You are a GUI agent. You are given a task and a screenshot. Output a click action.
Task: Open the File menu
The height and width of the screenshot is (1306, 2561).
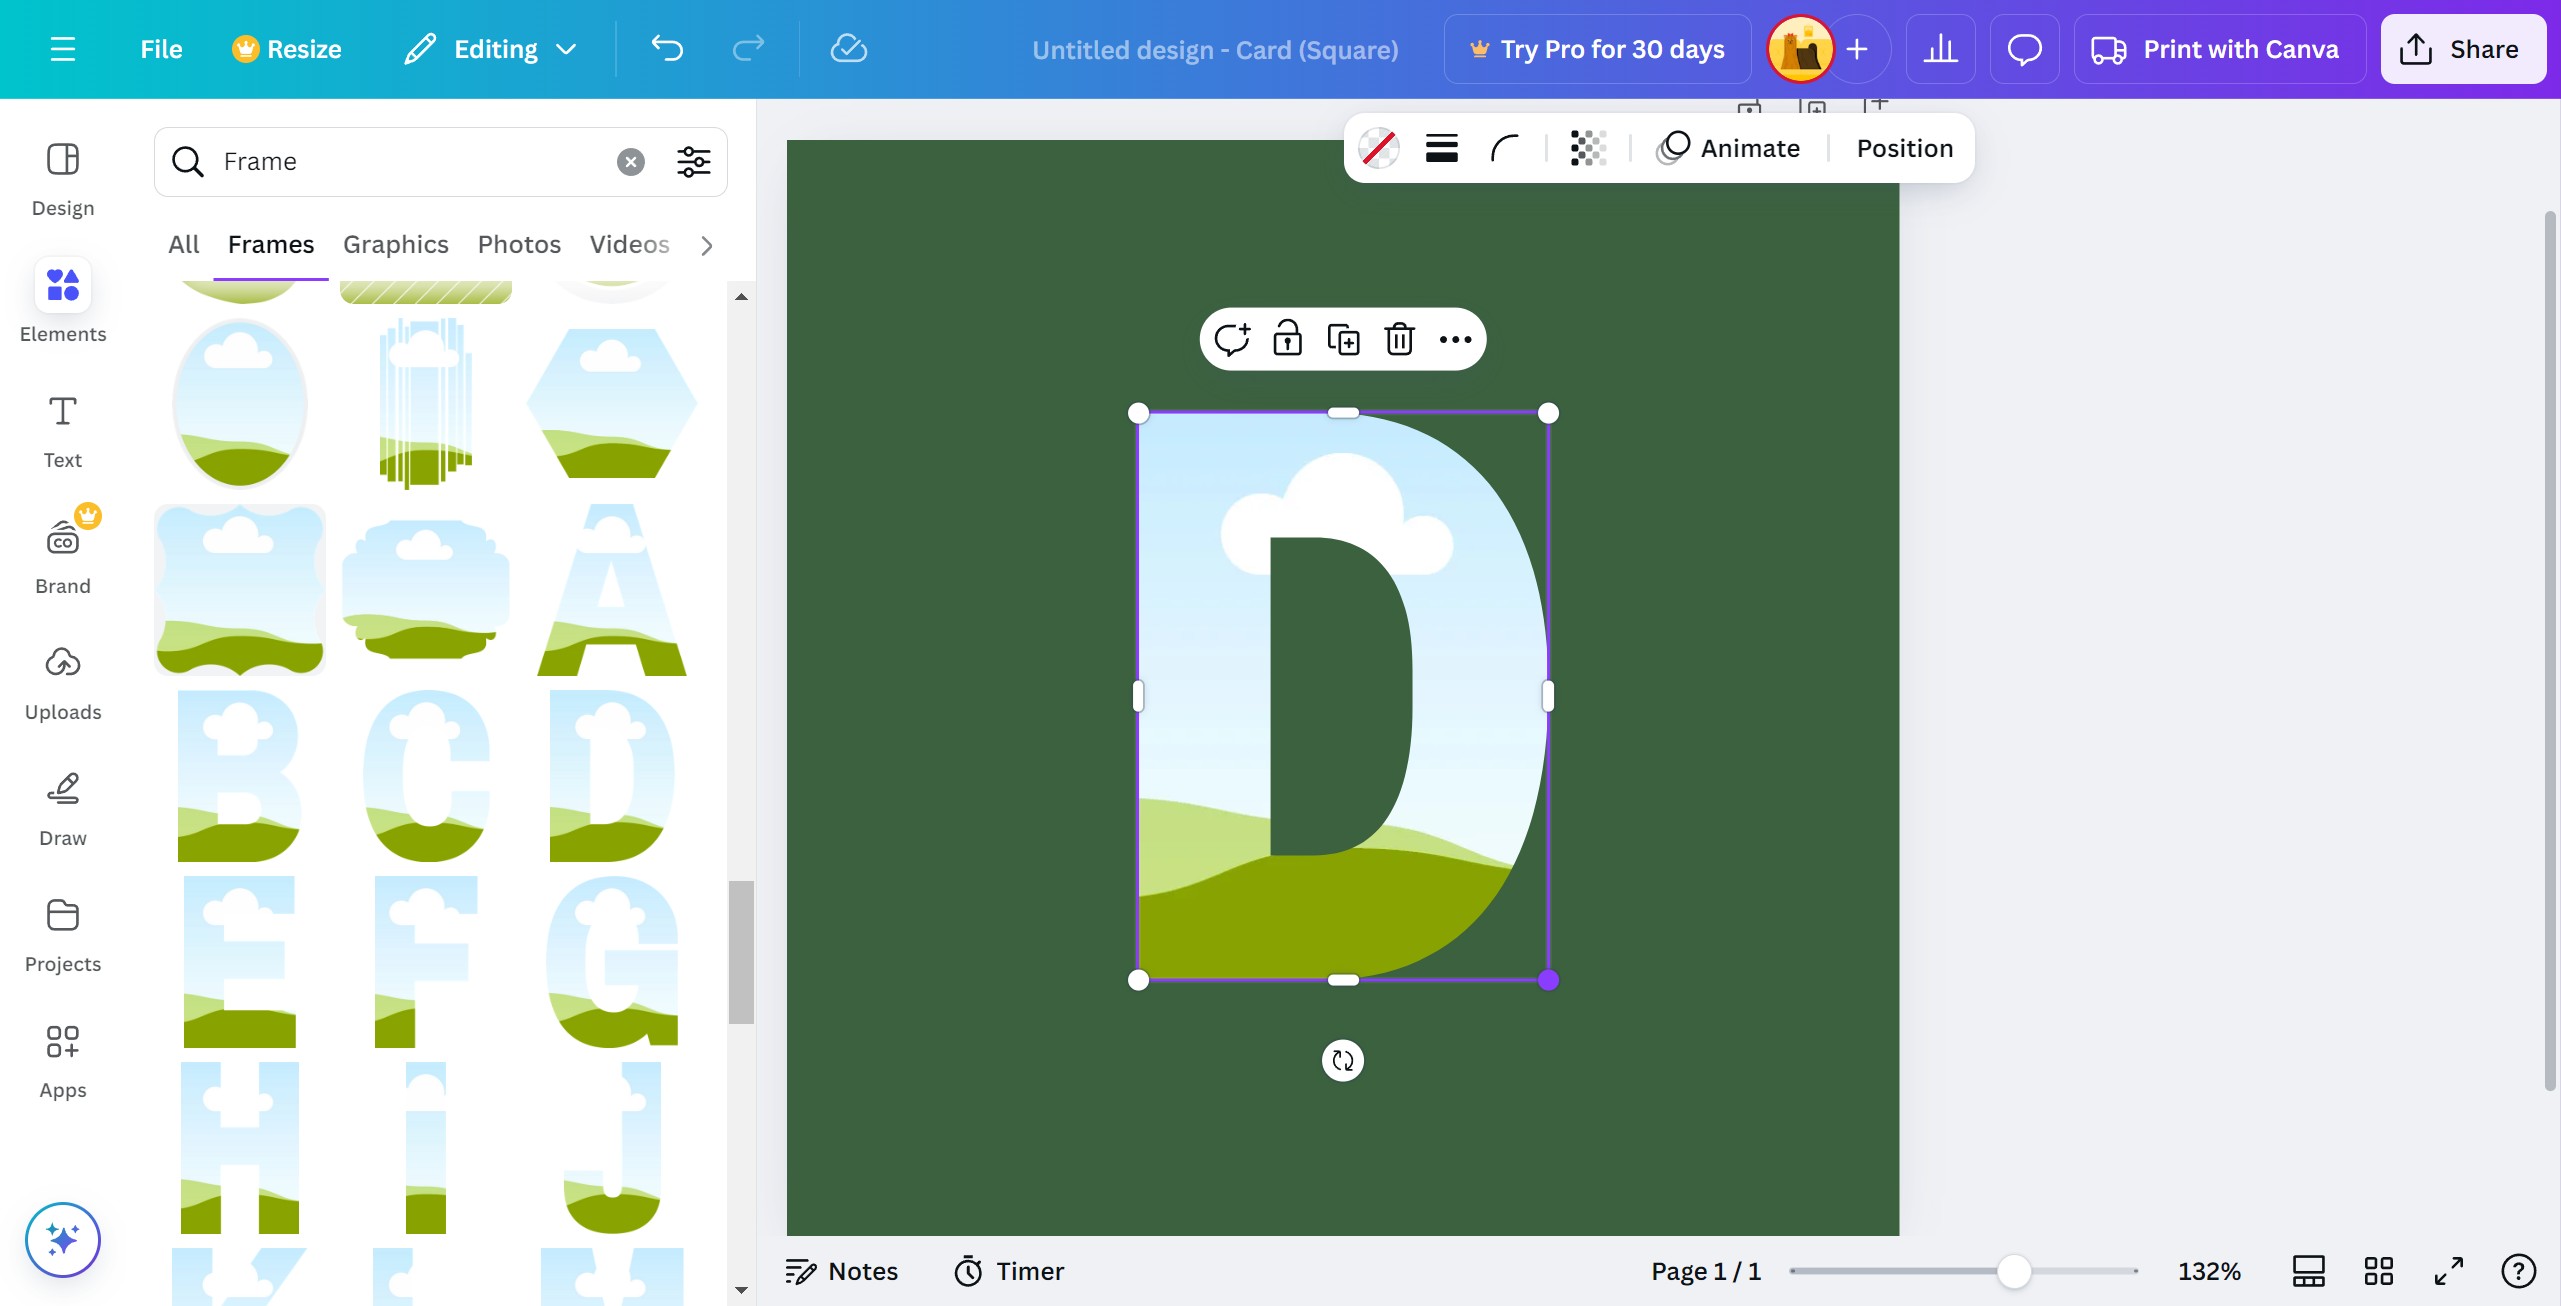tap(161, 49)
